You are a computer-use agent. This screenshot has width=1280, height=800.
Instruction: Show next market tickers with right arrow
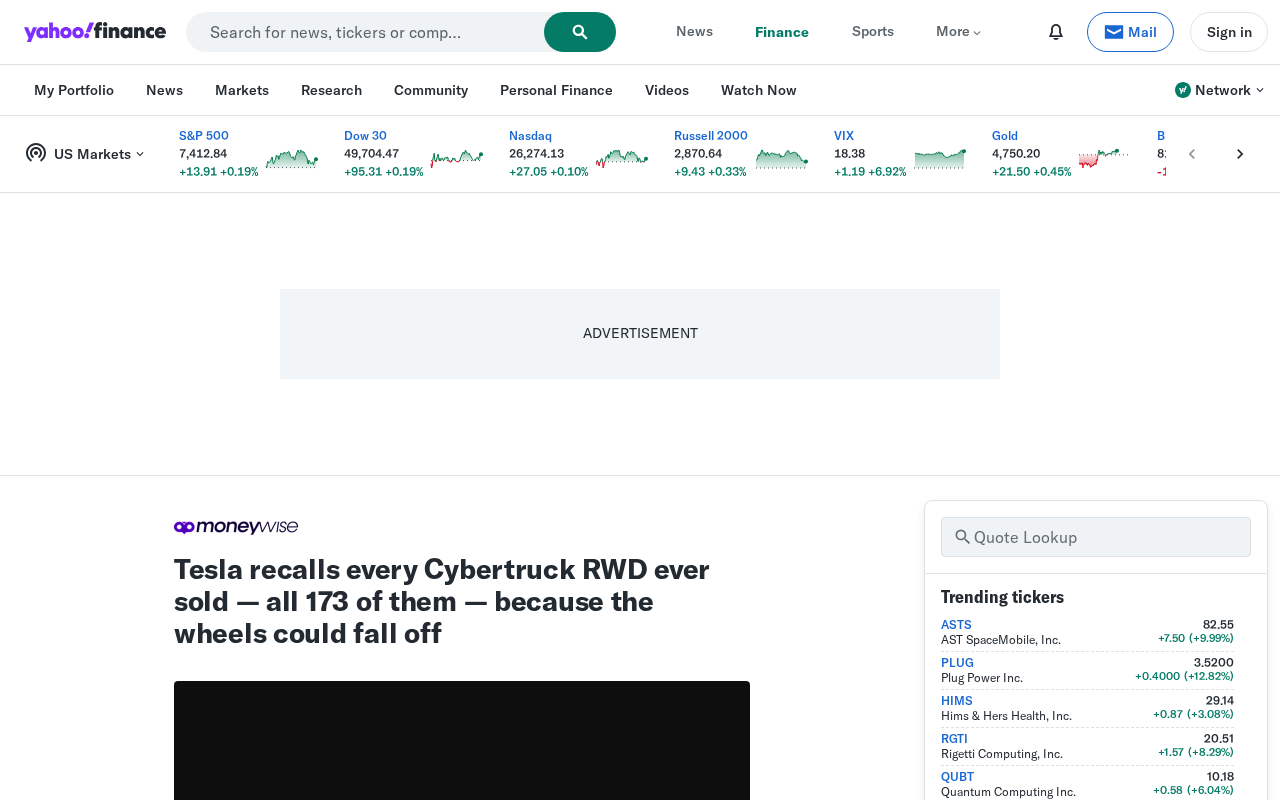pos(1240,154)
